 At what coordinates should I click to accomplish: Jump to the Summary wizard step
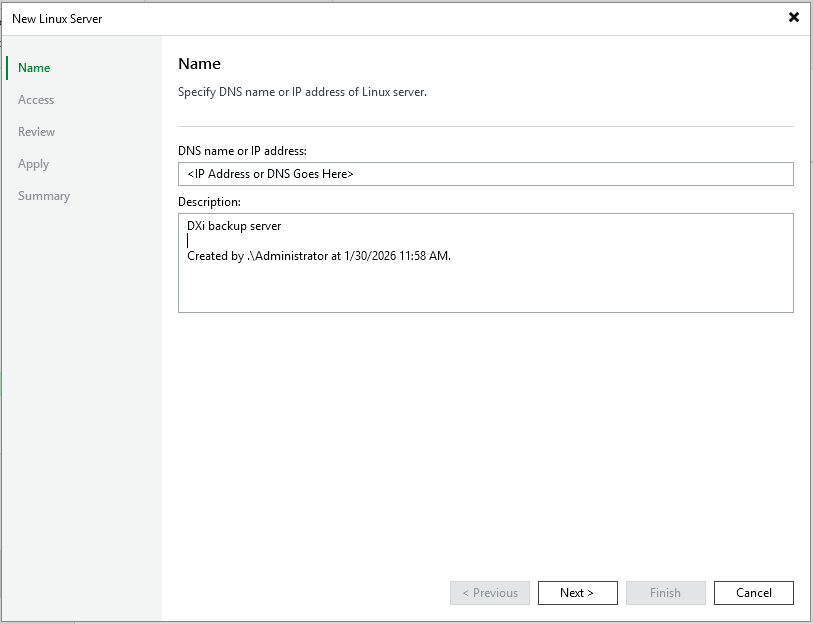(44, 196)
